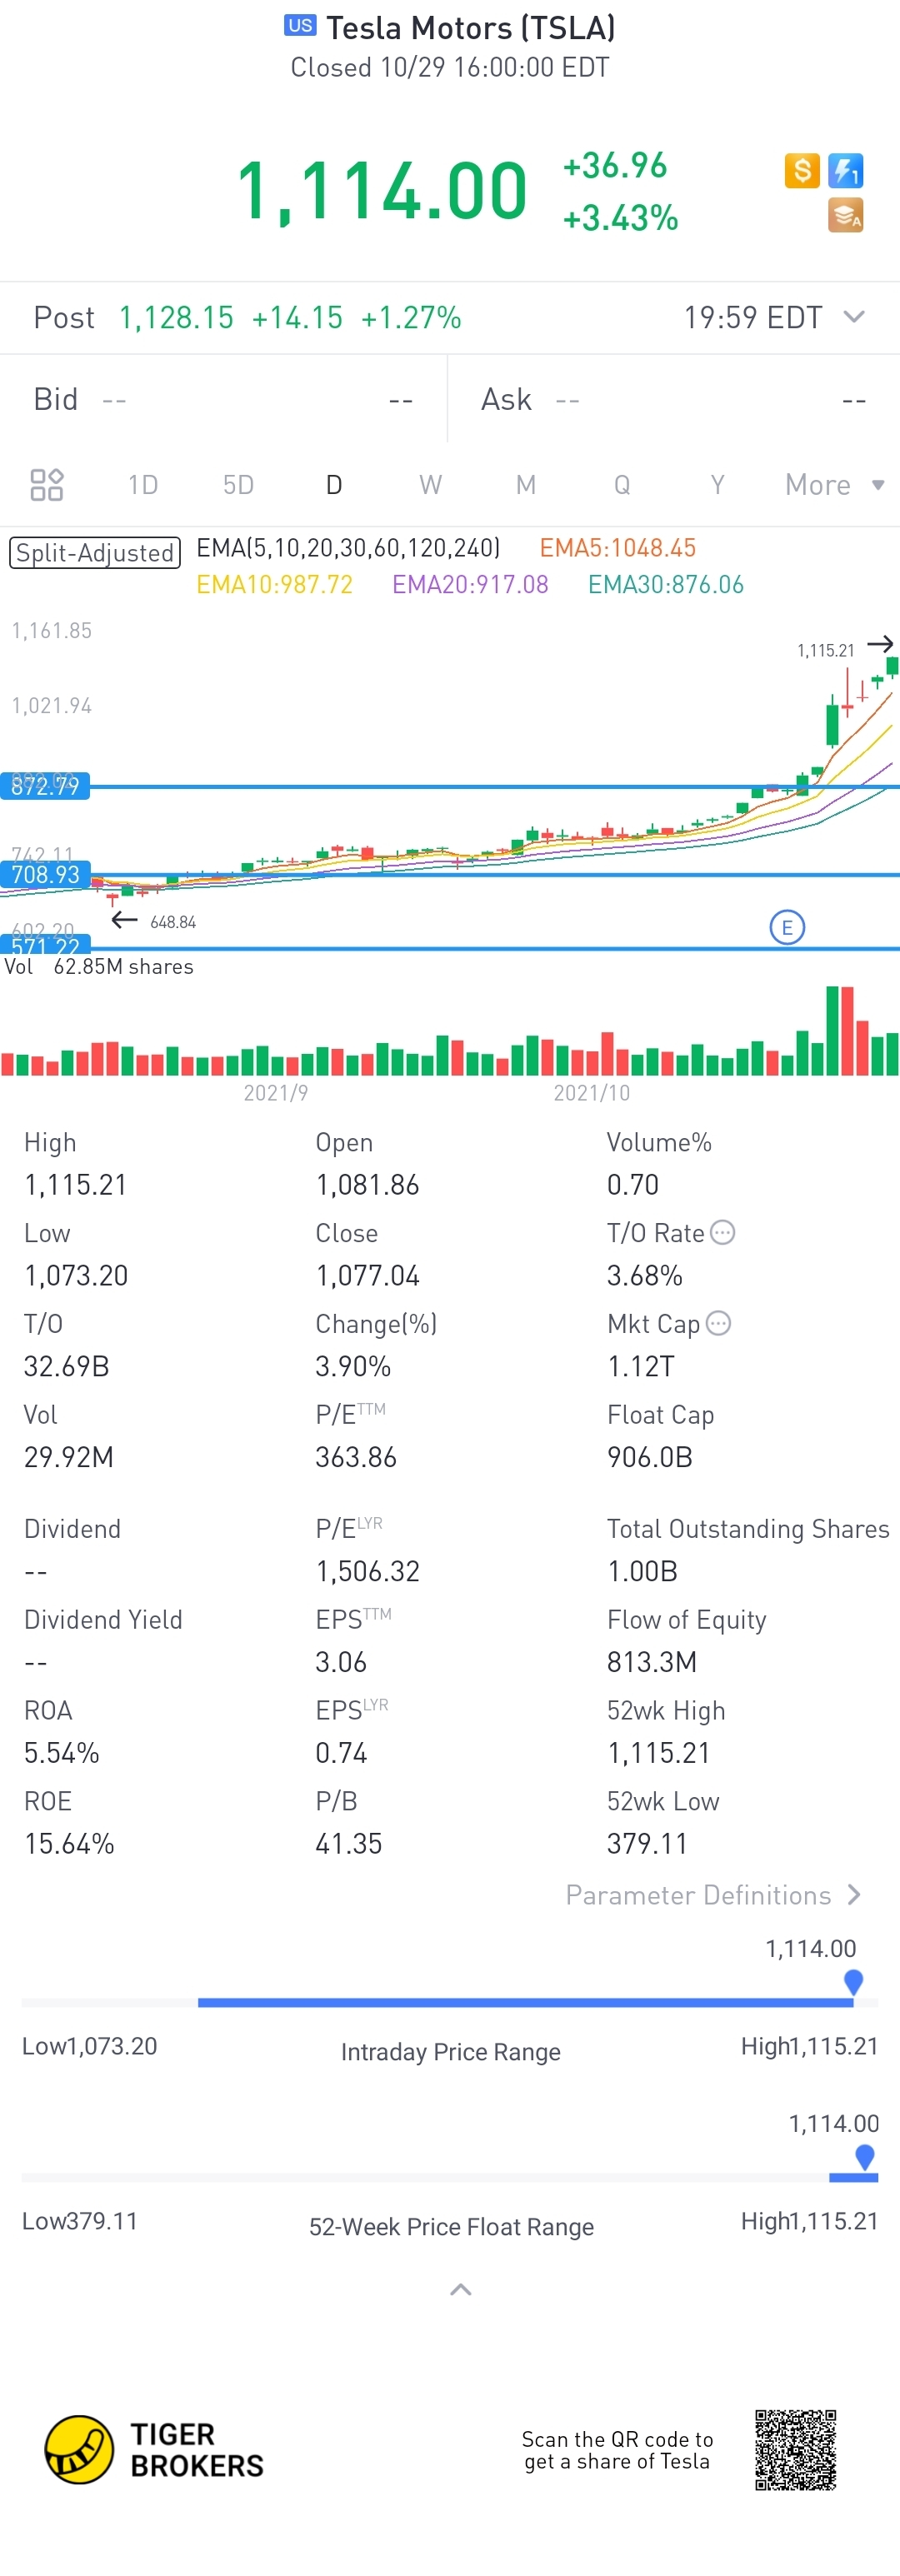Tap the coin stack icon
This screenshot has width=900, height=2576.
pos(846,215)
